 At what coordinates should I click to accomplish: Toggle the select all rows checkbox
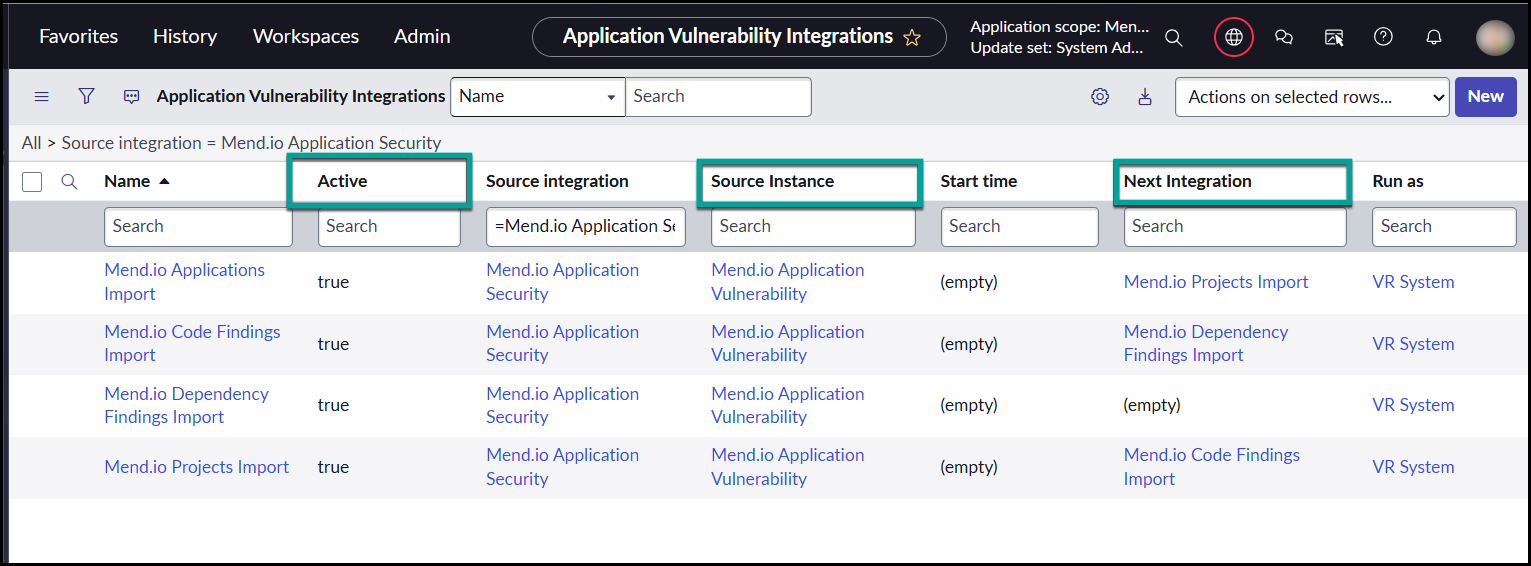point(32,182)
